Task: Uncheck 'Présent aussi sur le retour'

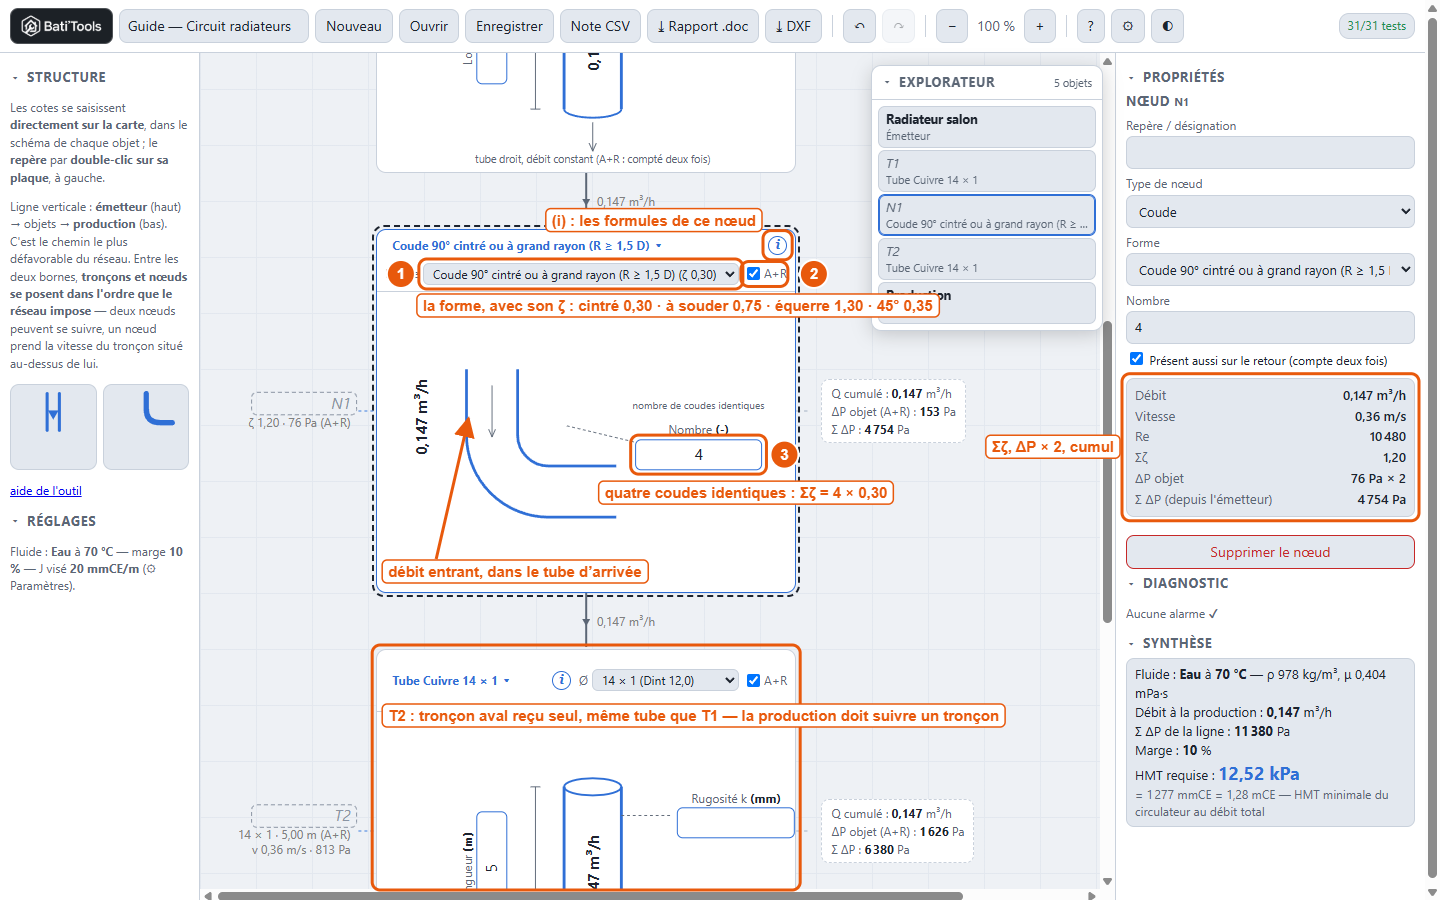Action: 1136,359
